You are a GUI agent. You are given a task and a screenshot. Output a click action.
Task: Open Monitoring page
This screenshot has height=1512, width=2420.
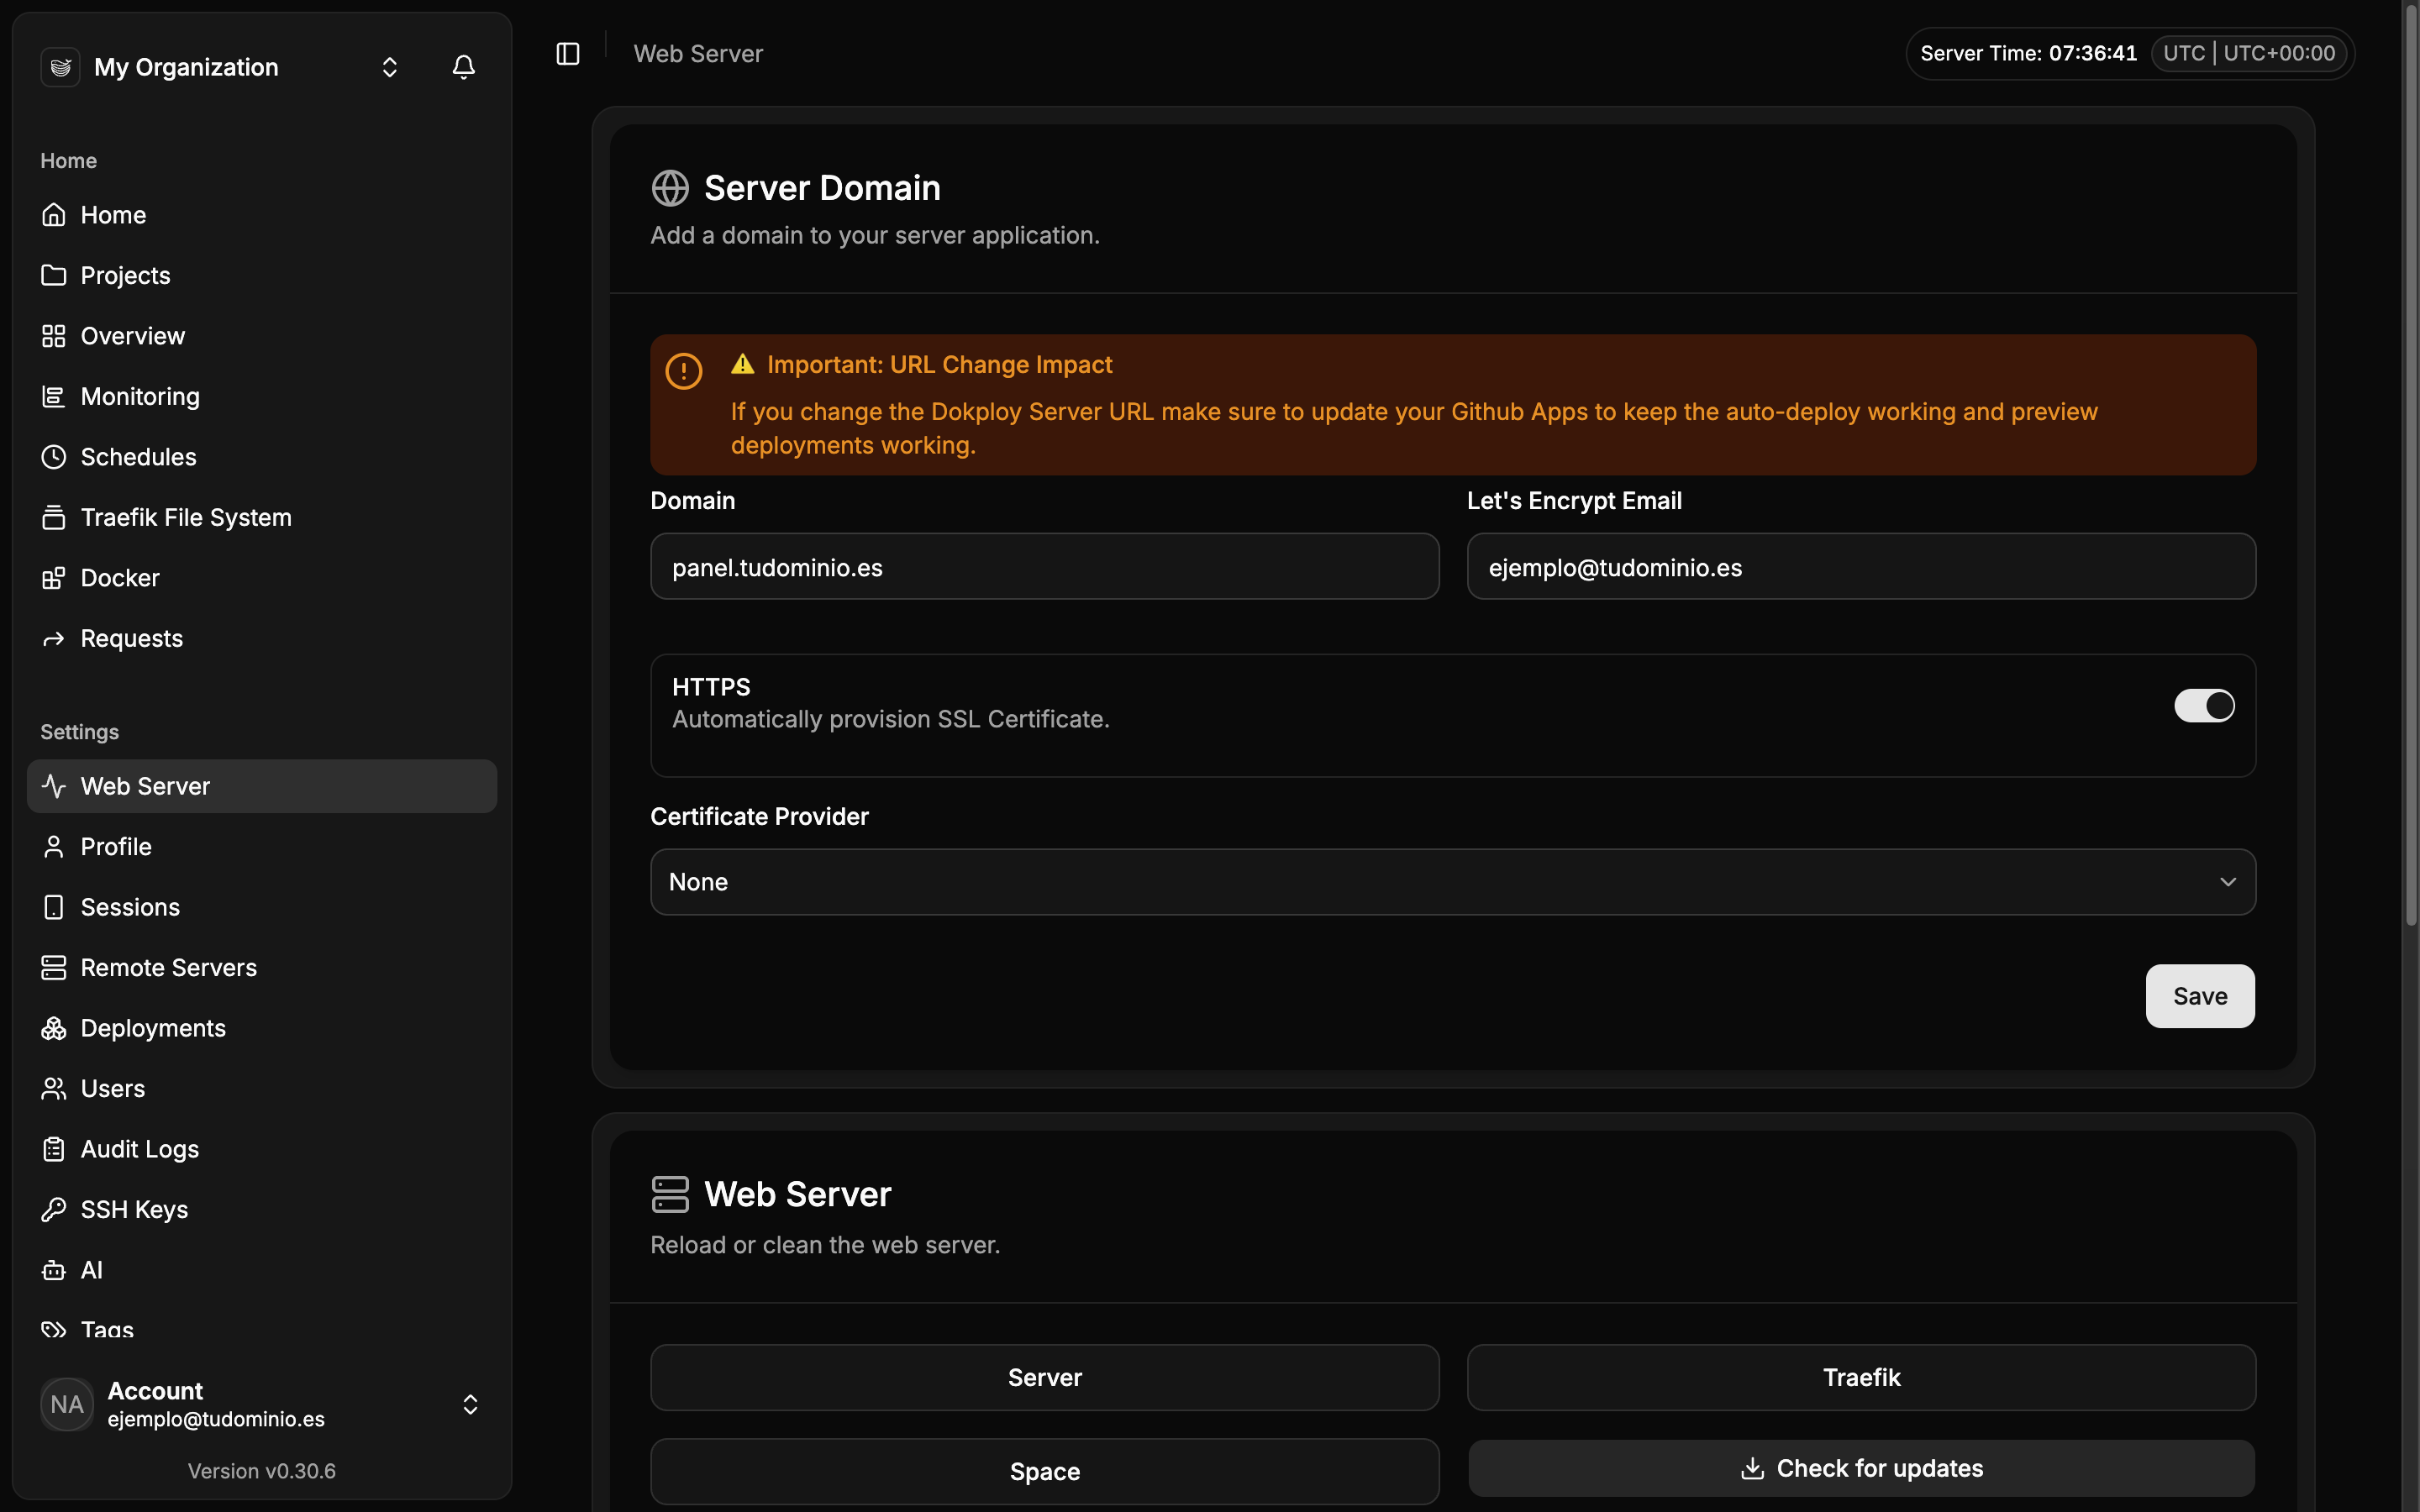pos(262,396)
